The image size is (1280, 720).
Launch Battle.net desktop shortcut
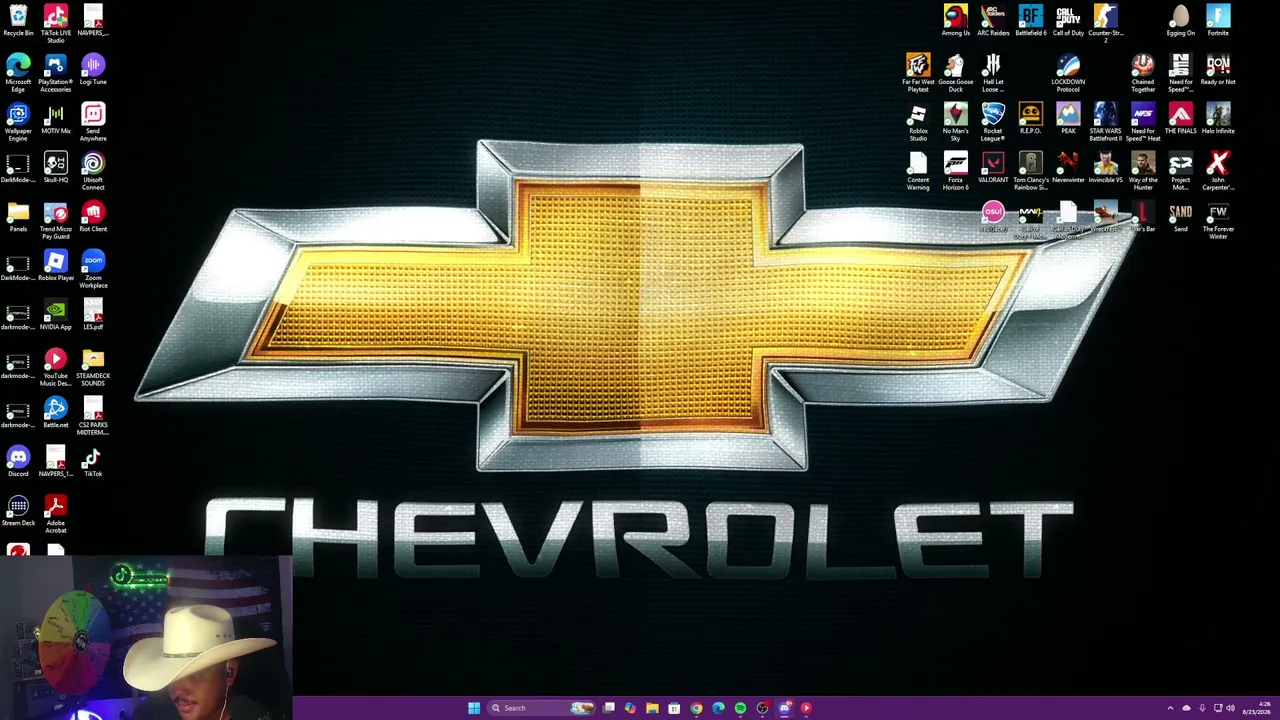click(56, 412)
